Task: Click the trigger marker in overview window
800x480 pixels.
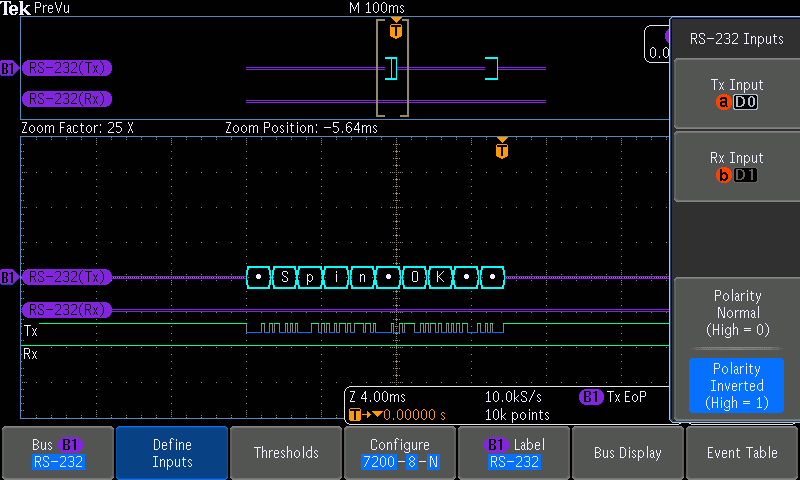Action: [x=396, y=29]
